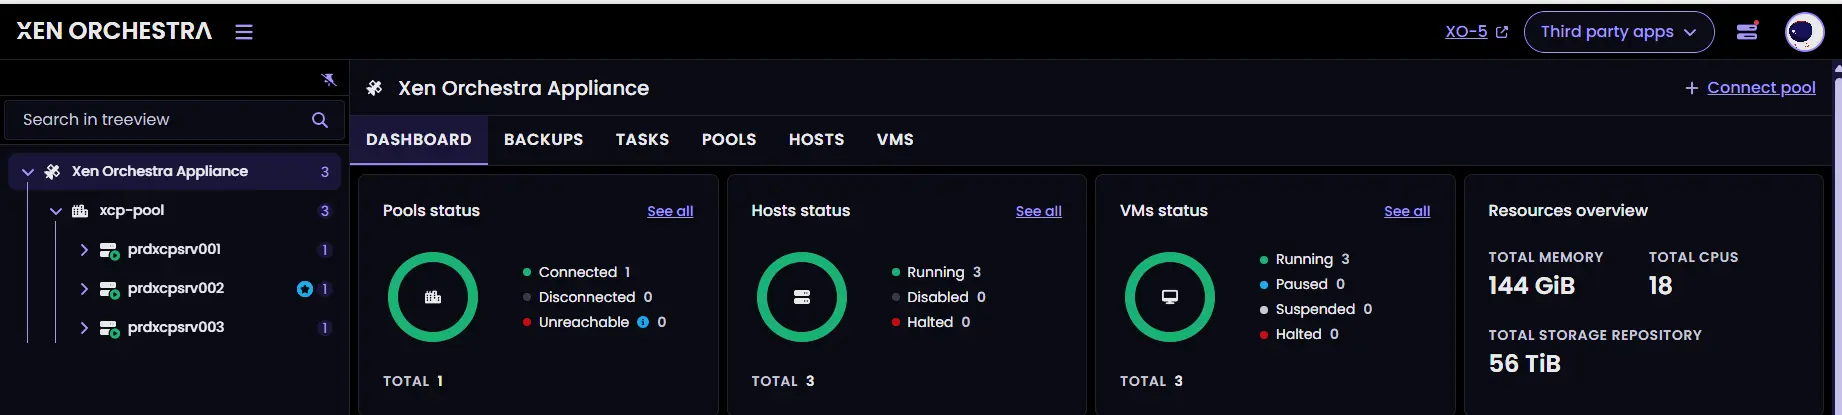Click the 56 TiB storage repository value
The width and height of the screenshot is (1842, 415).
tap(1524, 364)
